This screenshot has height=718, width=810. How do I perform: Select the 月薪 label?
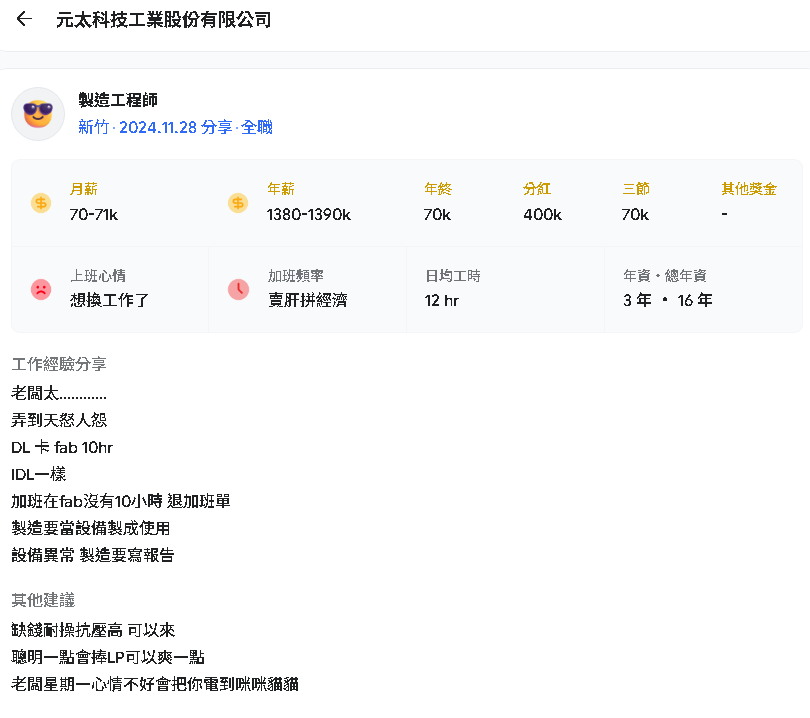(84, 189)
